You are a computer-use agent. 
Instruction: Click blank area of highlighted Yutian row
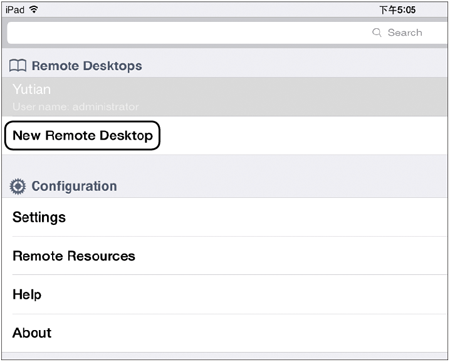click(x=293, y=97)
